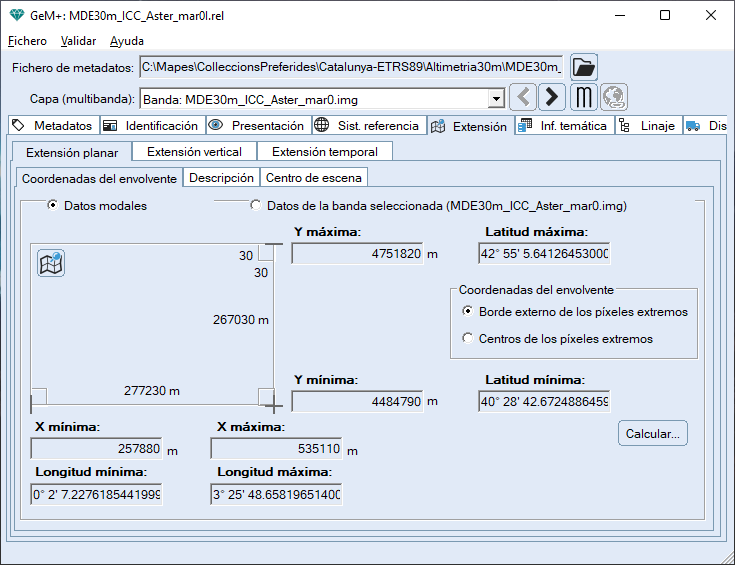
Task: Click the previous band arrow button
Action: 523,97
